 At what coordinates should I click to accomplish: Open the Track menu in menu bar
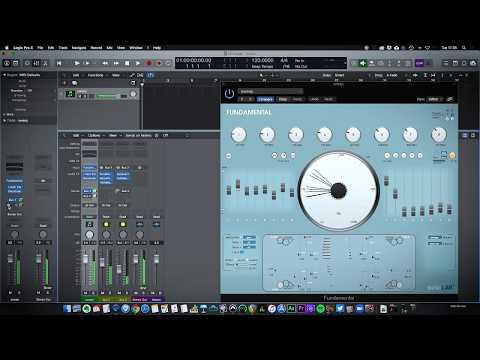click(x=63, y=48)
